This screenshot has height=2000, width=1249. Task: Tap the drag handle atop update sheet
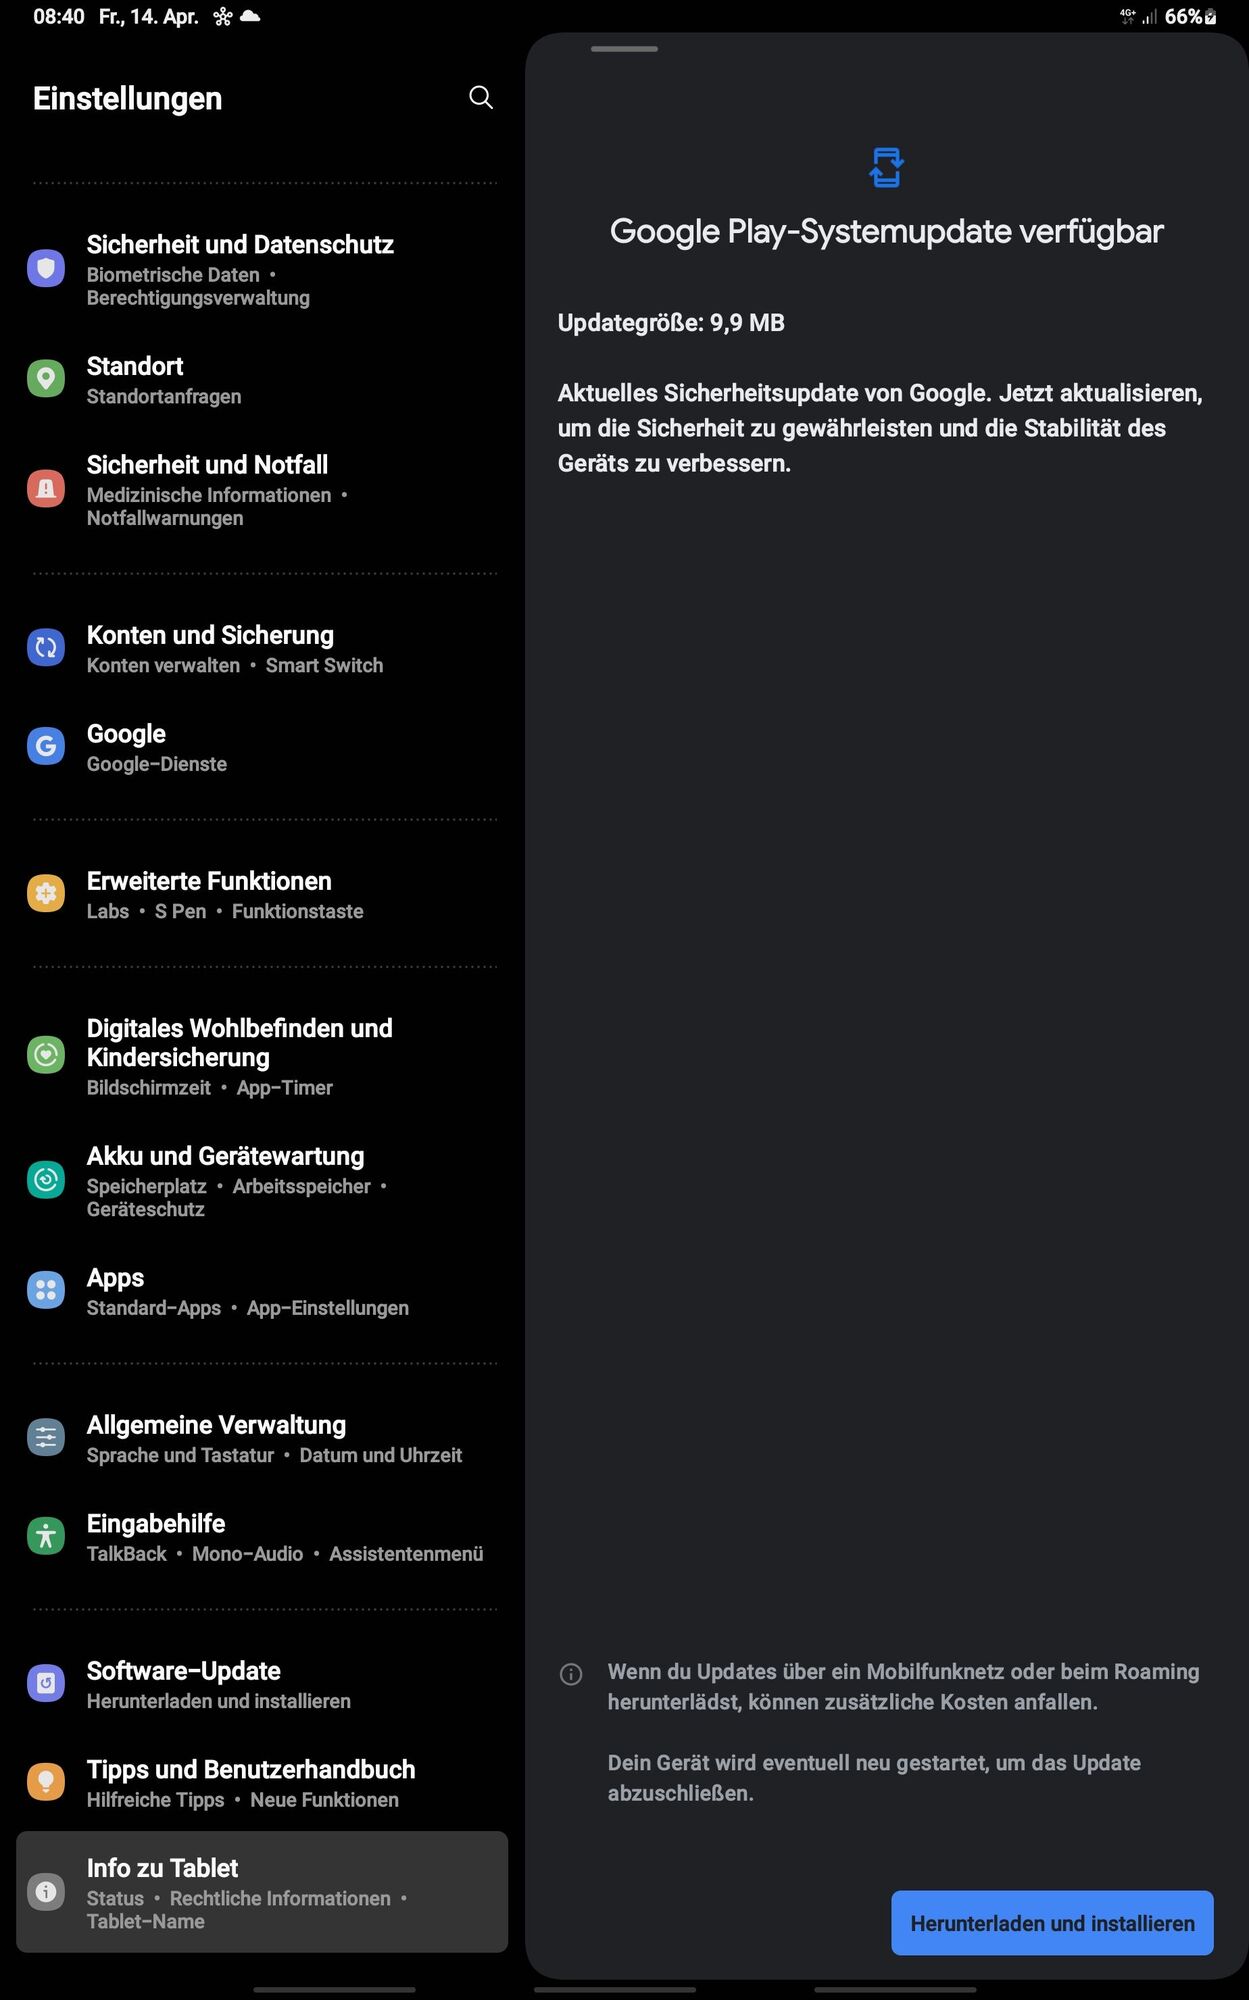(624, 48)
